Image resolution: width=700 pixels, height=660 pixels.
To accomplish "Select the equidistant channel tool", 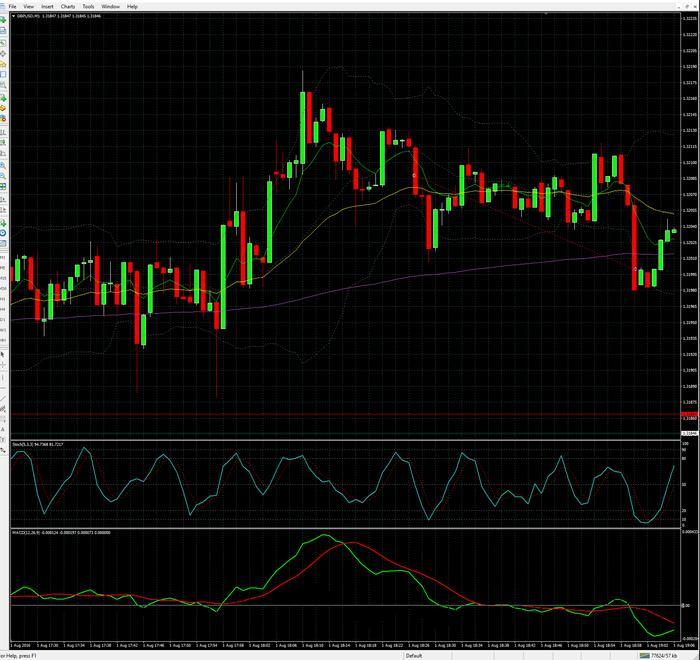I will click(3, 409).
